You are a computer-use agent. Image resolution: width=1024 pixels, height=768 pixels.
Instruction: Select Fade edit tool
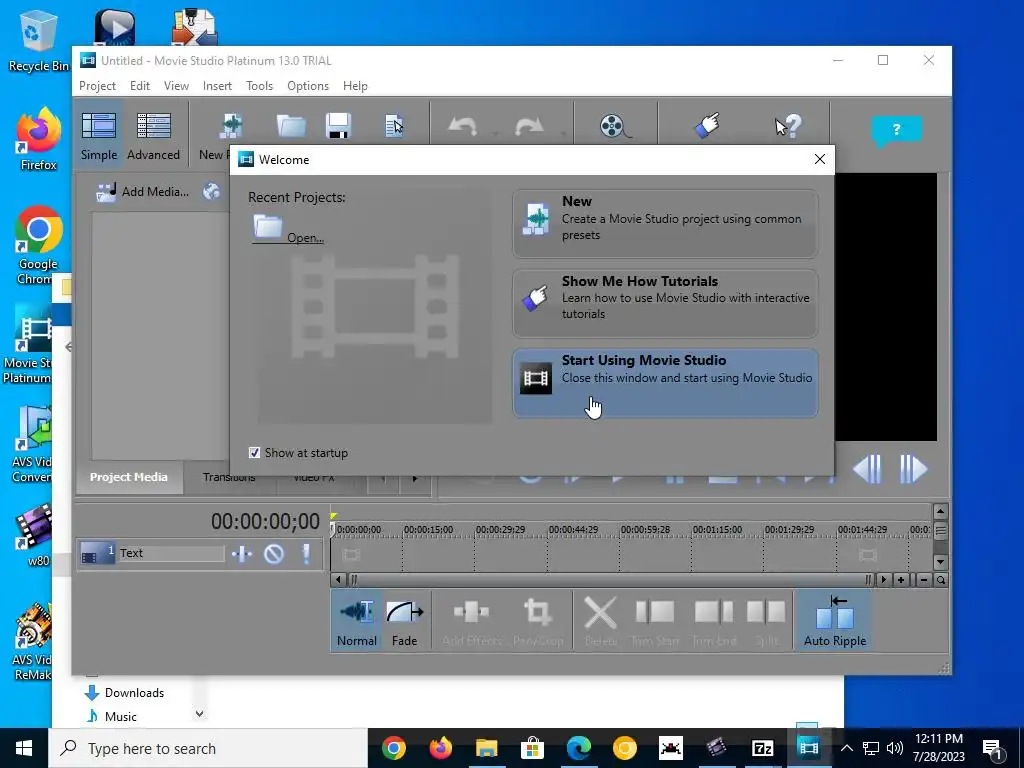point(404,621)
